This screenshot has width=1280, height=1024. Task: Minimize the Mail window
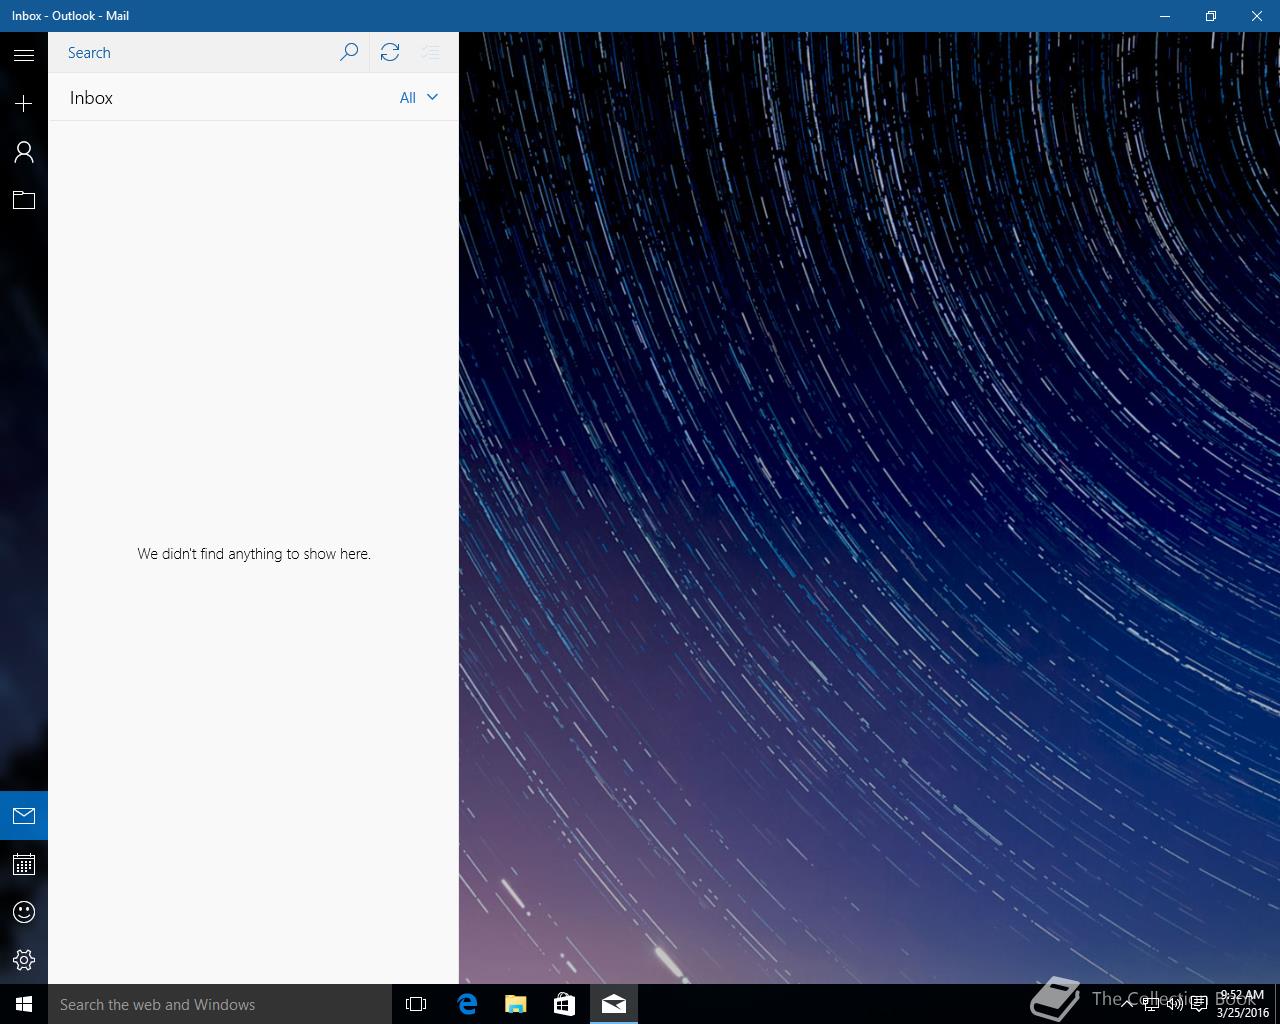click(1165, 16)
